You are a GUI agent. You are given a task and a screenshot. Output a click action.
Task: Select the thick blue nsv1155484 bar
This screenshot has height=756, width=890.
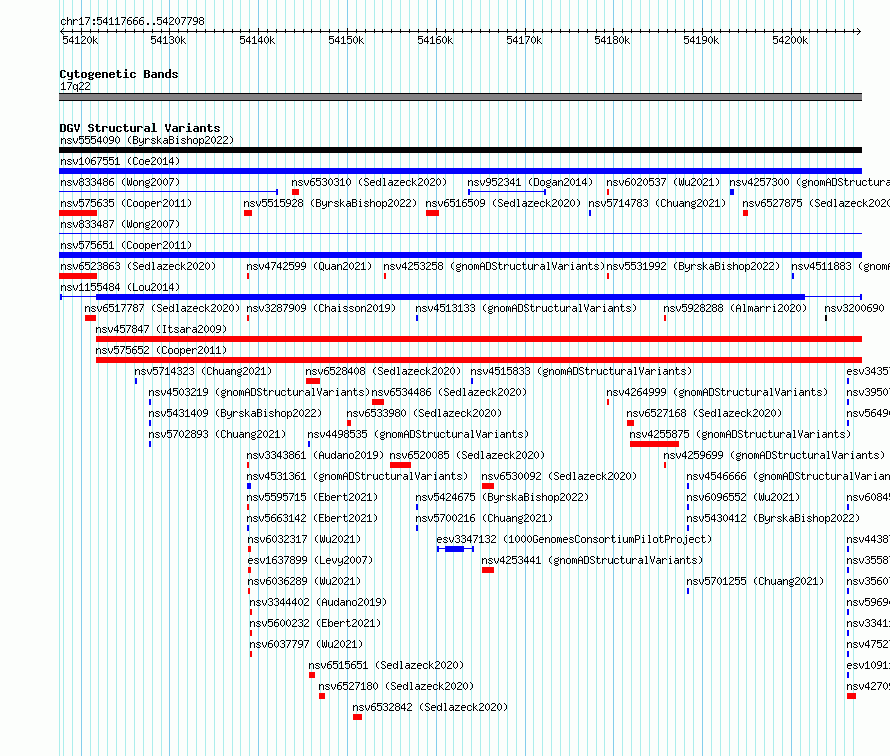pos(451,297)
